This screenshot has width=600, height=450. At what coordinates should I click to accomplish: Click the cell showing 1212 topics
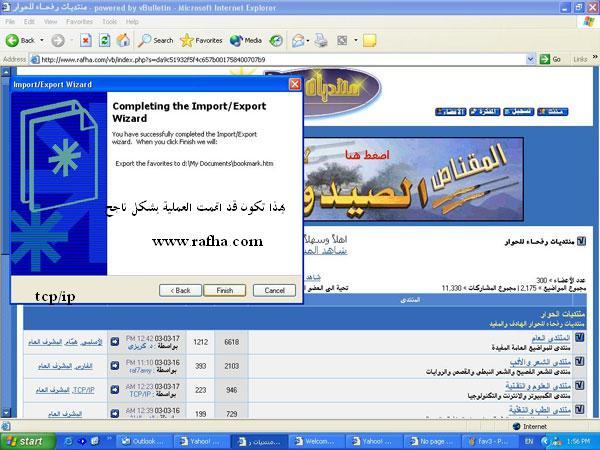201,342
